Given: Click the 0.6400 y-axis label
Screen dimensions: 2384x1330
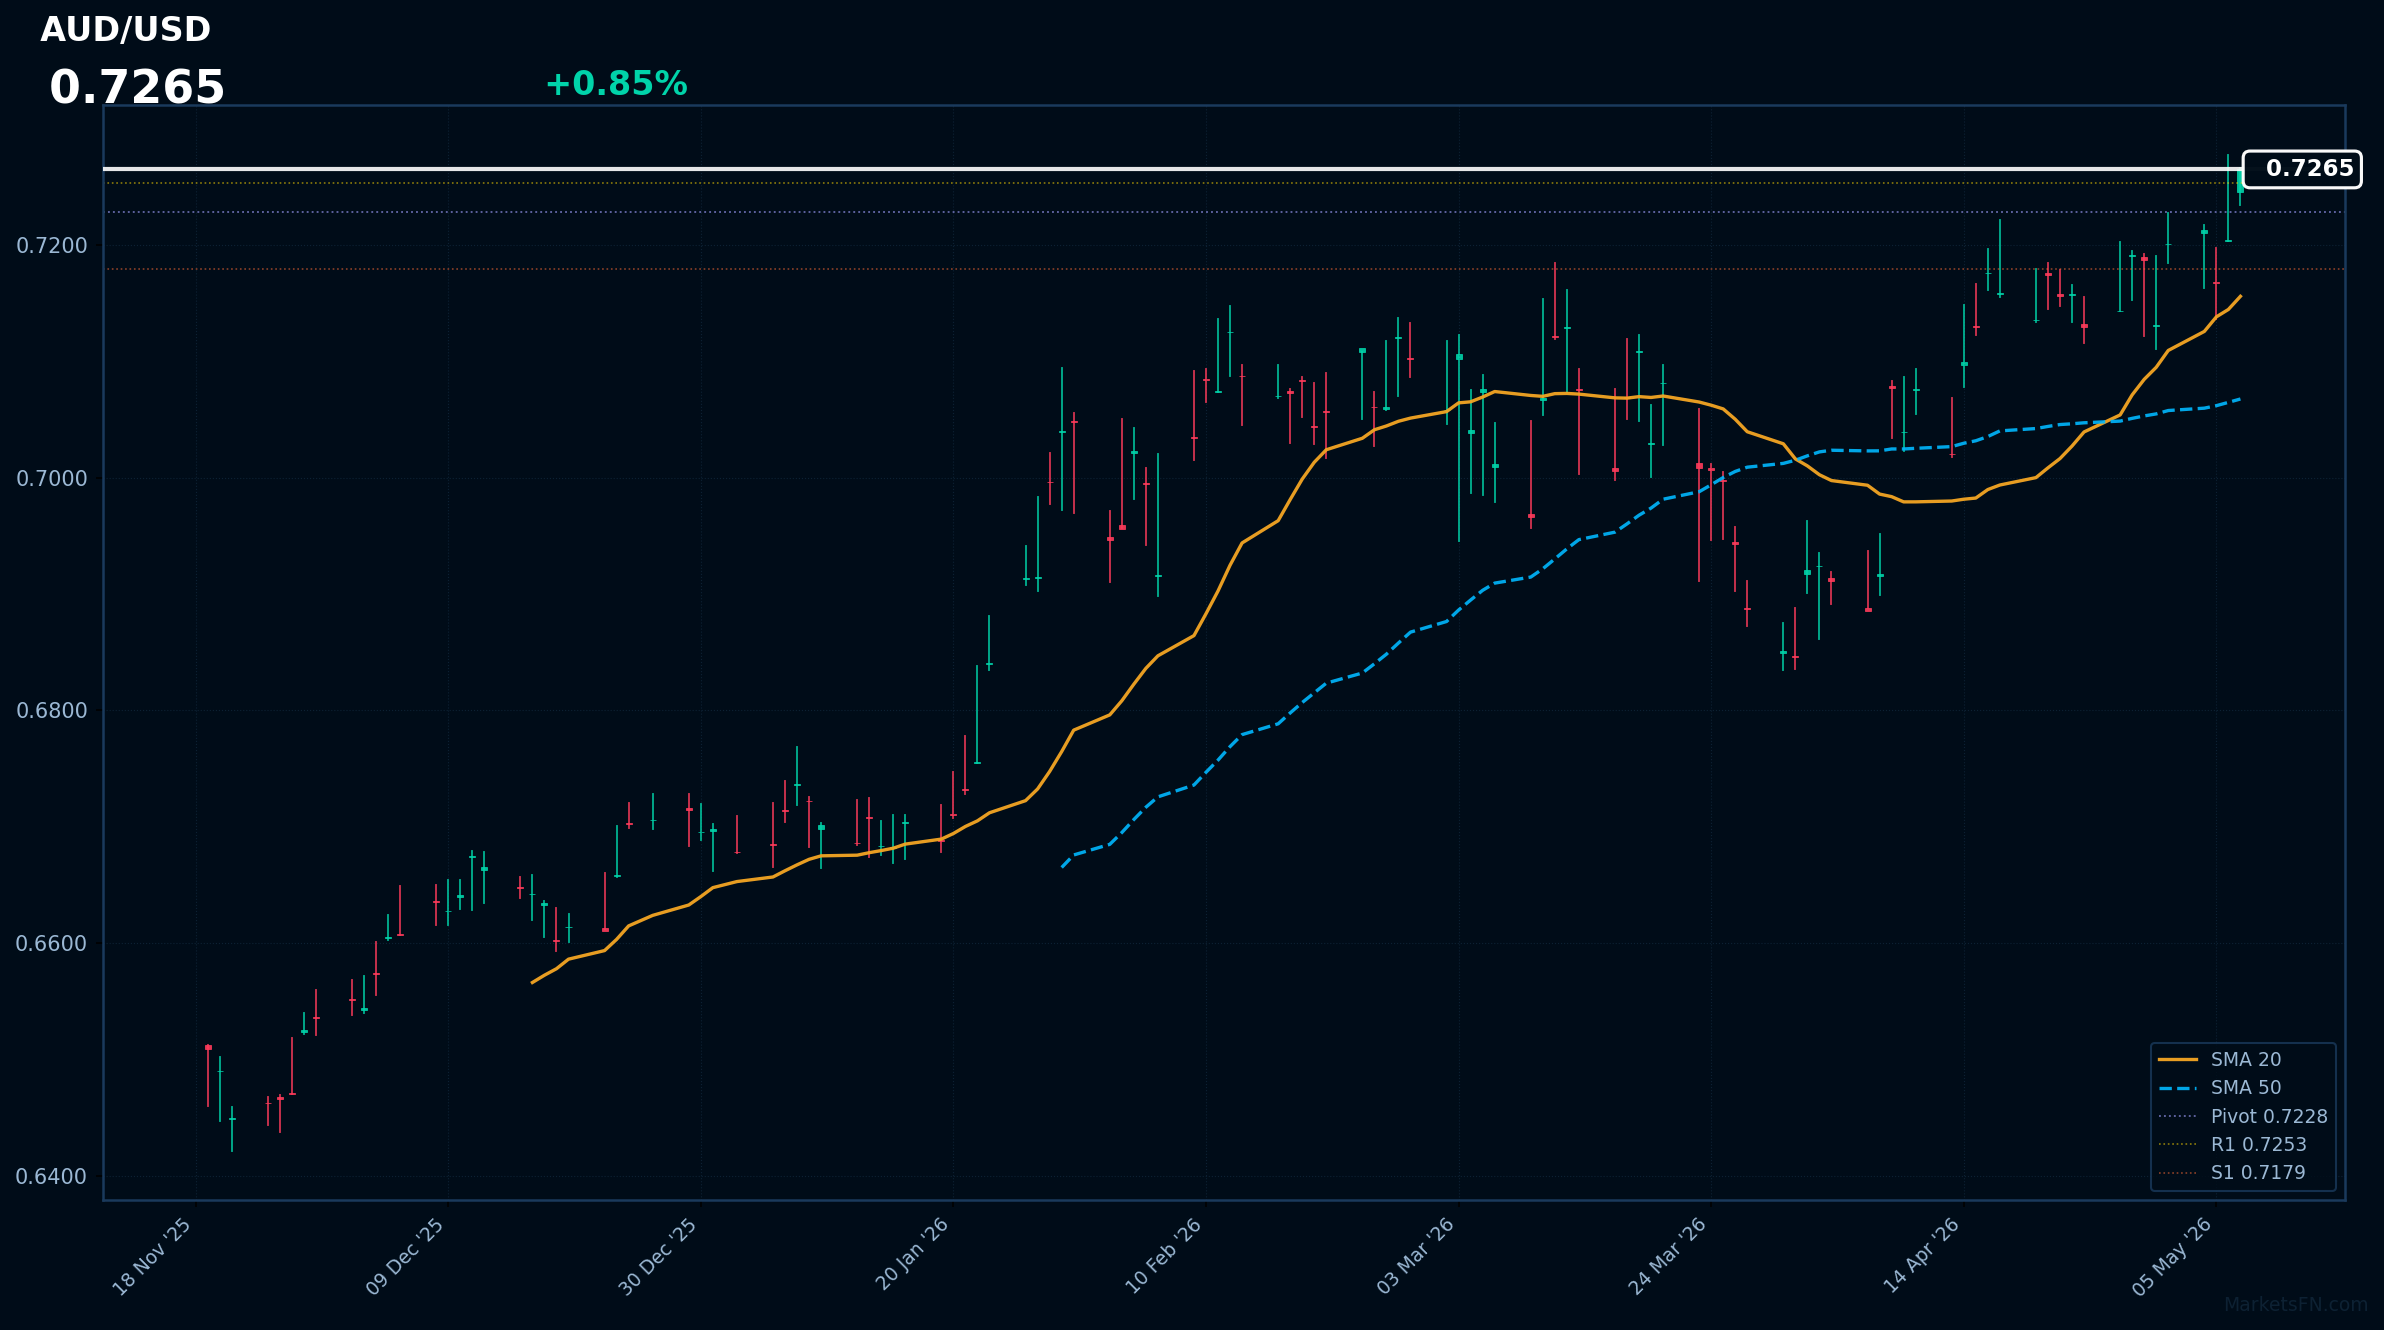Looking at the screenshot, I should click(52, 1176).
